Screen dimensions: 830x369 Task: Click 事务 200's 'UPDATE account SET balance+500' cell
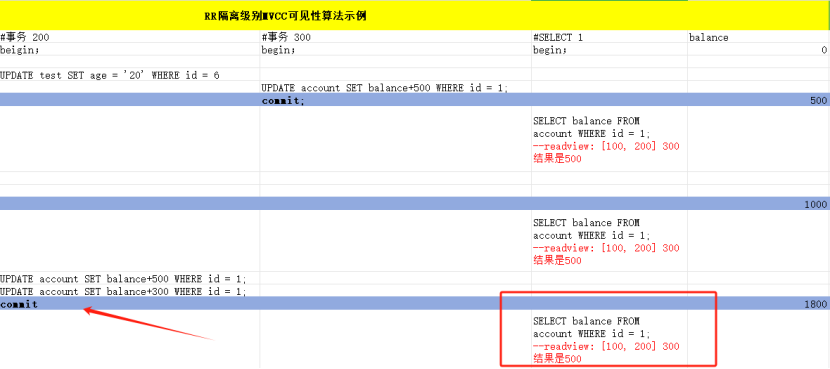point(130,278)
